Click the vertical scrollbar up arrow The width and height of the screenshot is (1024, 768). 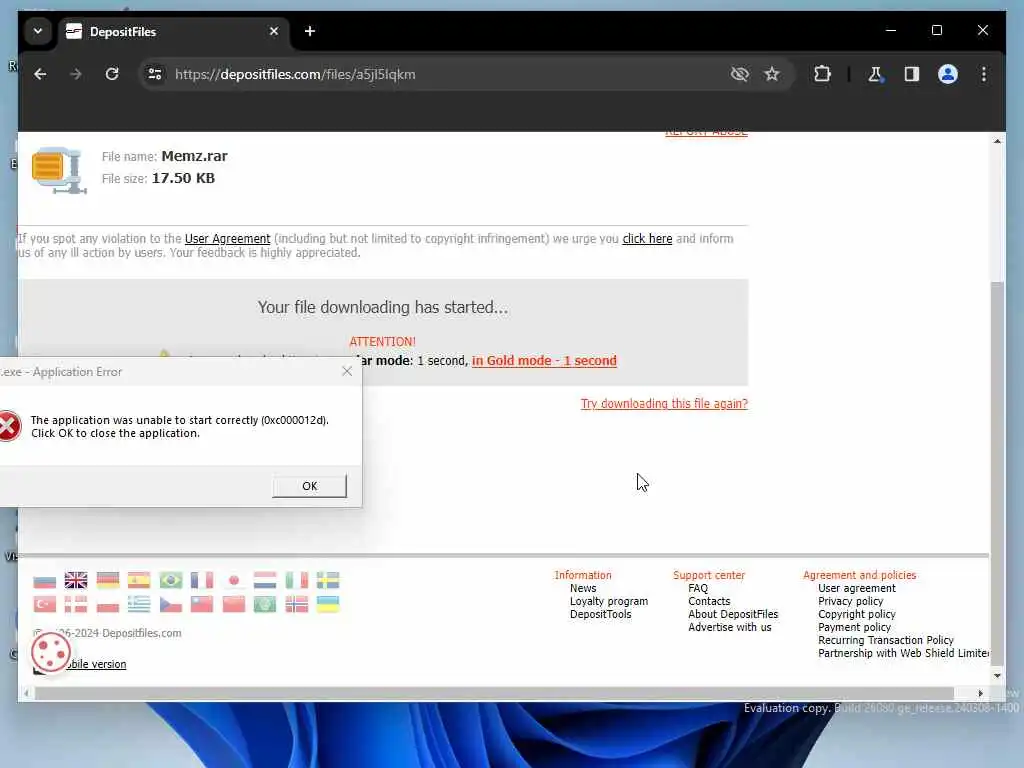click(997, 141)
